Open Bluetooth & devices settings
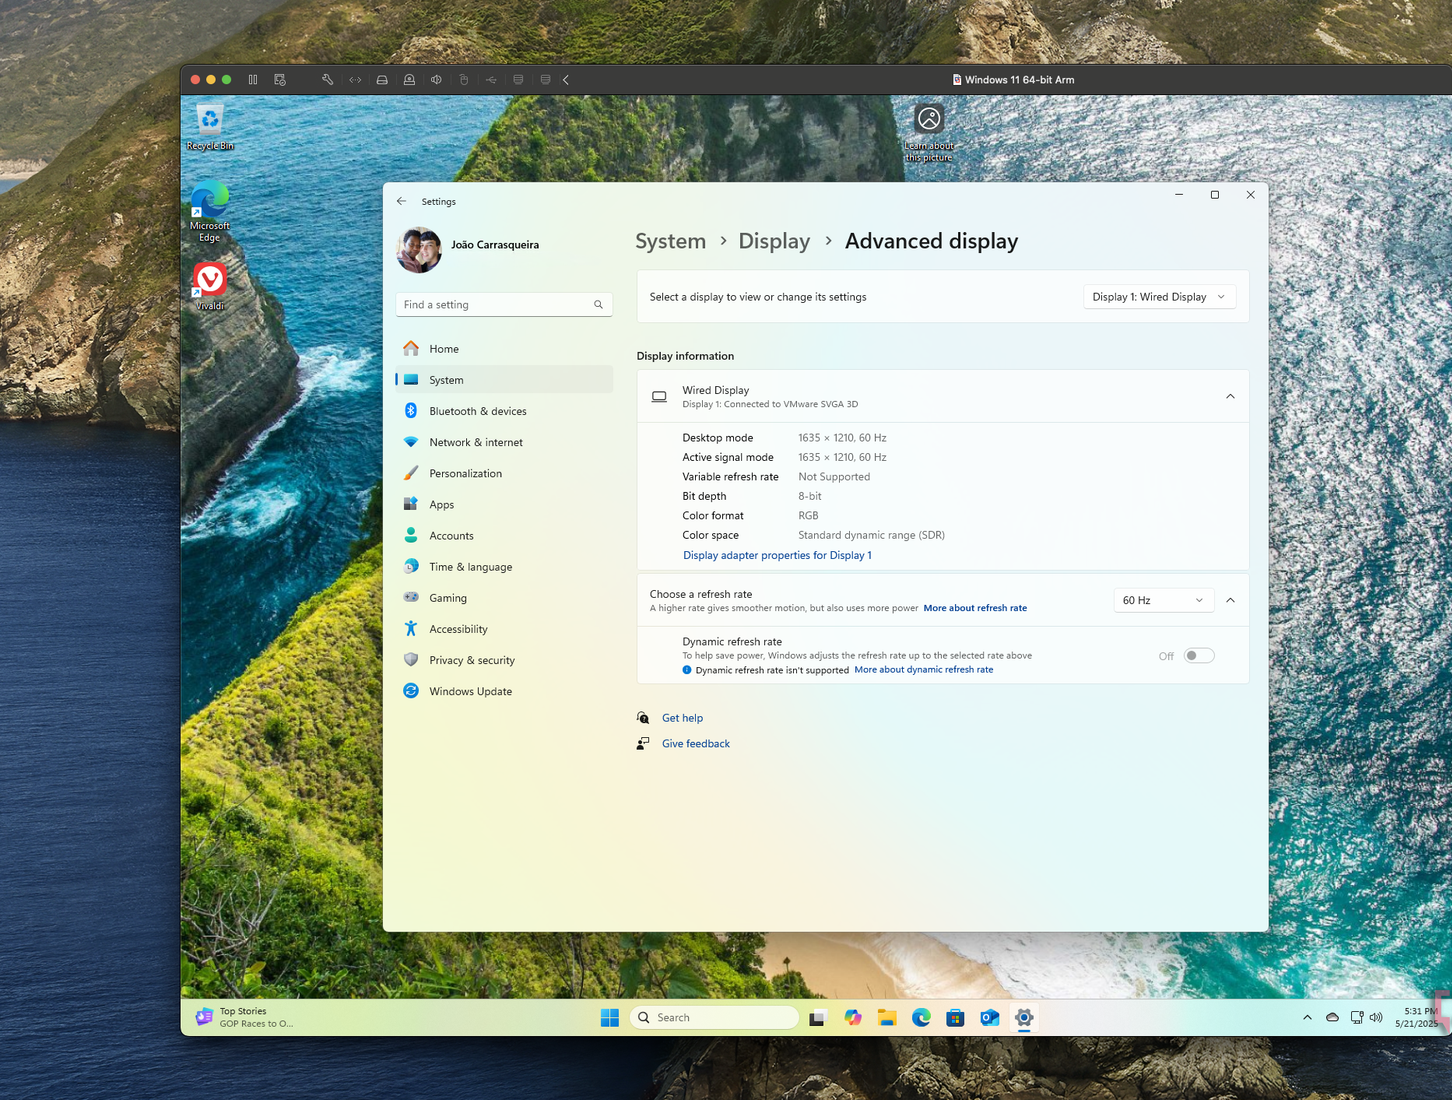The image size is (1452, 1100). click(x=479, y=411)
